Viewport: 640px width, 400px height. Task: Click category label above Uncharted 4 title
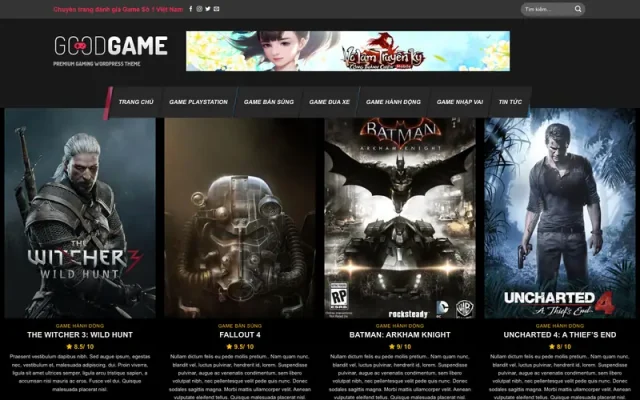(560, 326)
